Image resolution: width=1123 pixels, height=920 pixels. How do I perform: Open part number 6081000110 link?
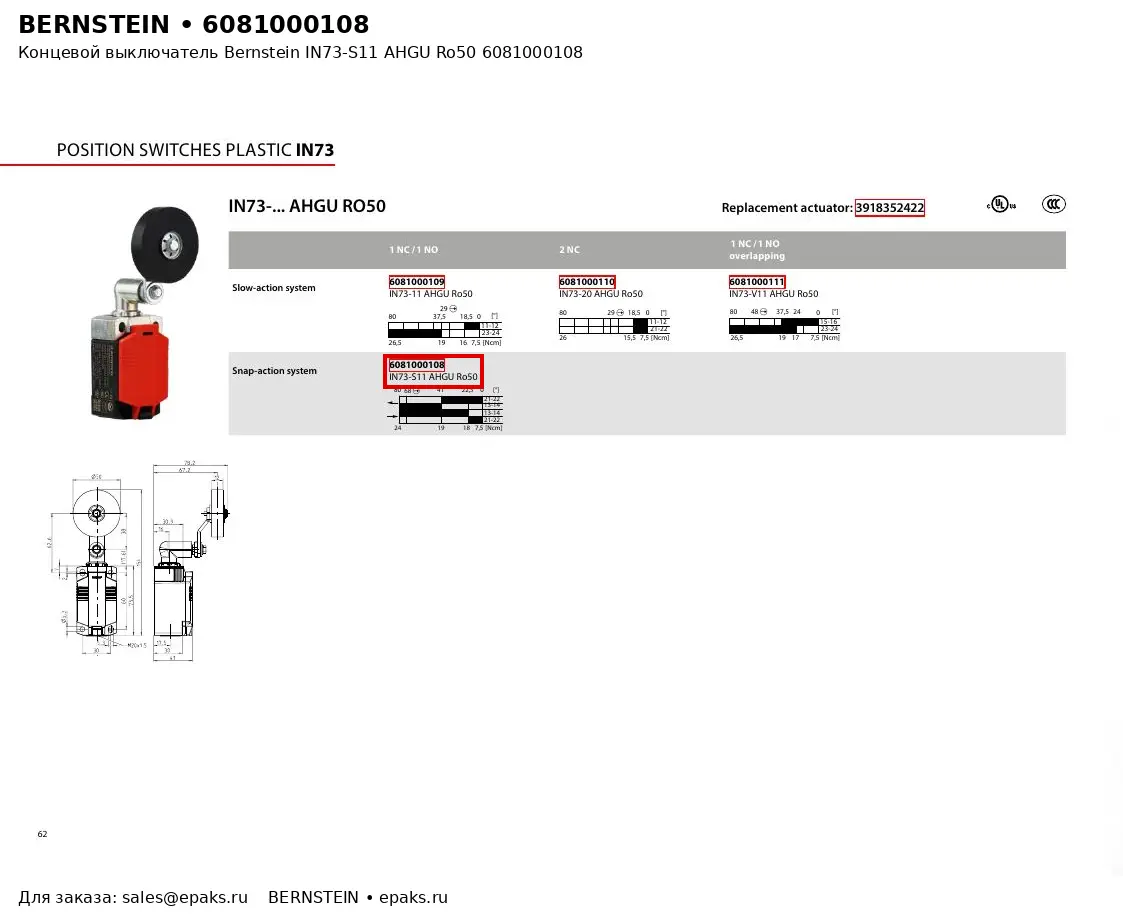pos(587,281)
